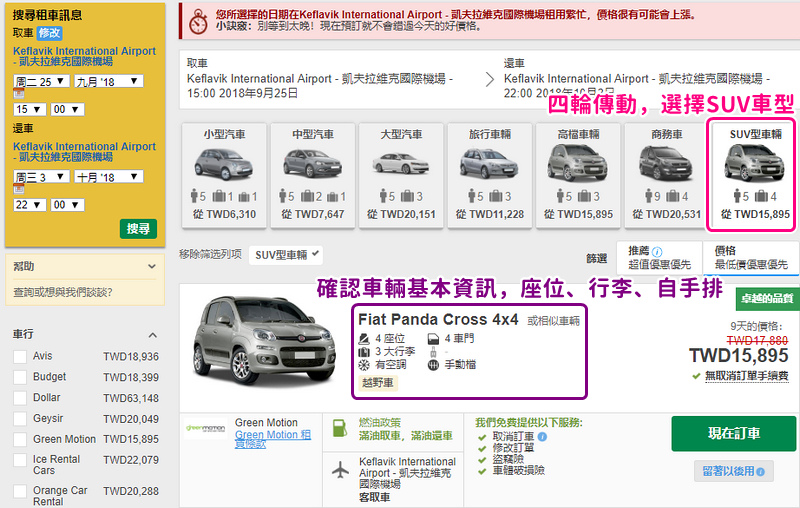Select the 中型汽車 car category
This screenshot has width=800, height=508.
(x=313, y=175)
